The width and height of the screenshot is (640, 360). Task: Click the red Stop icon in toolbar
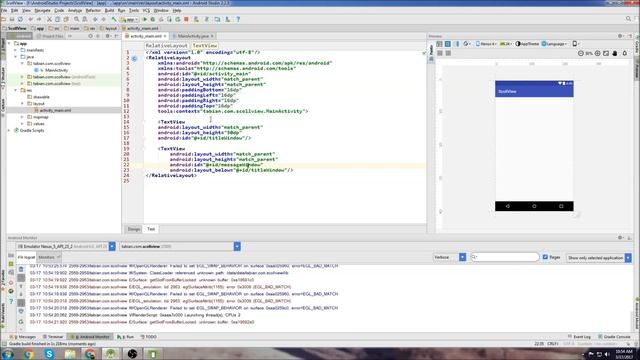pyautogui.click(x=186, y=19)
